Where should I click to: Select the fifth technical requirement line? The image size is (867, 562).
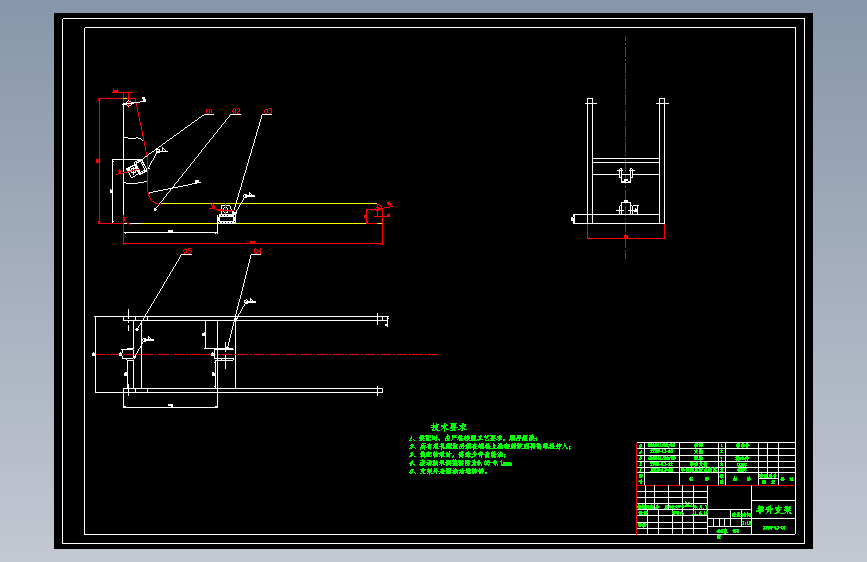[448, 471]
